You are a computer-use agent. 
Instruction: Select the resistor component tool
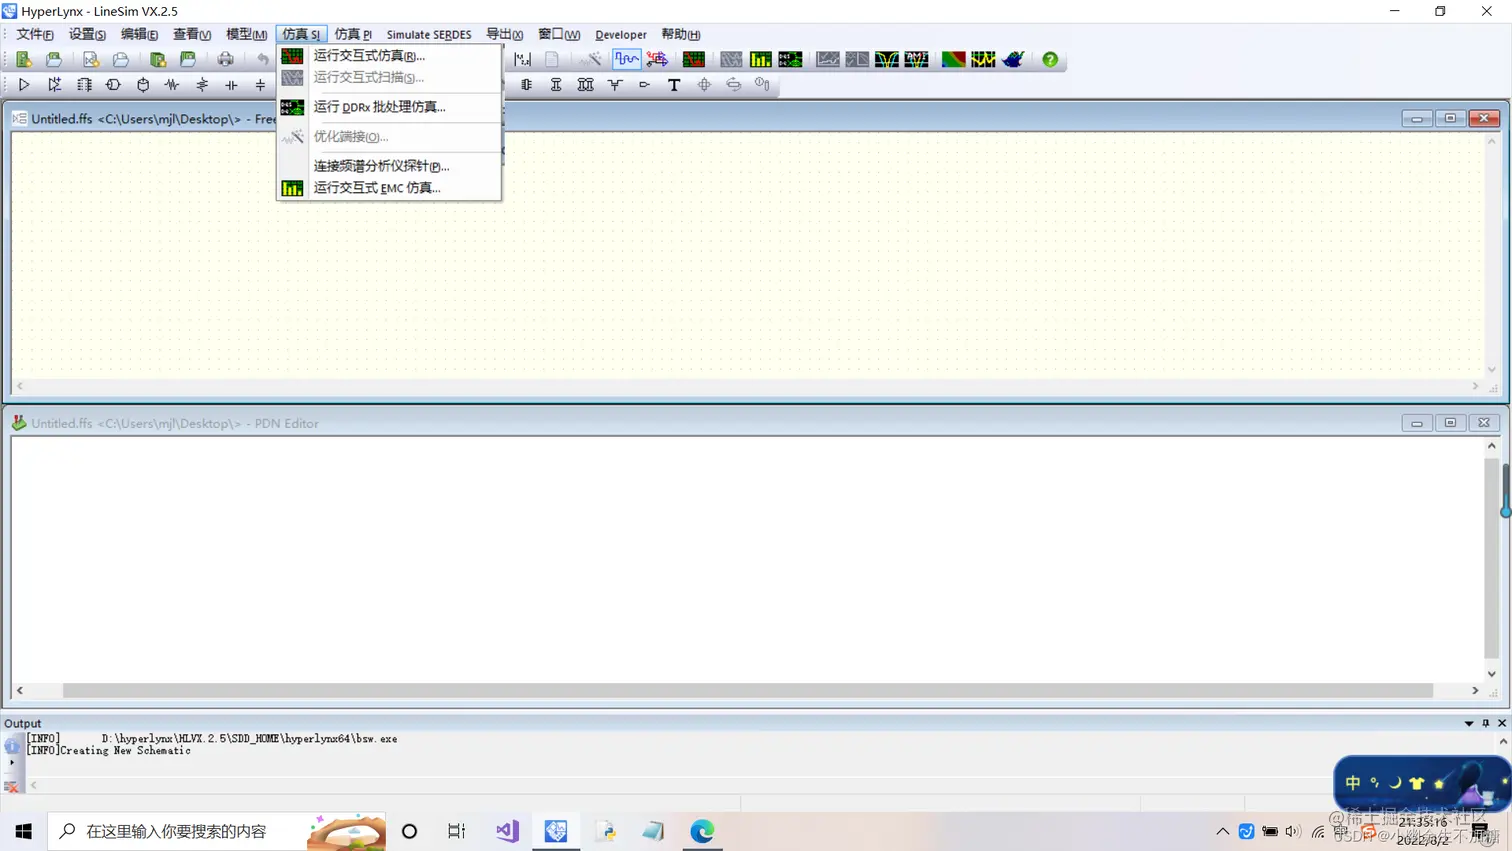point(172,85)
